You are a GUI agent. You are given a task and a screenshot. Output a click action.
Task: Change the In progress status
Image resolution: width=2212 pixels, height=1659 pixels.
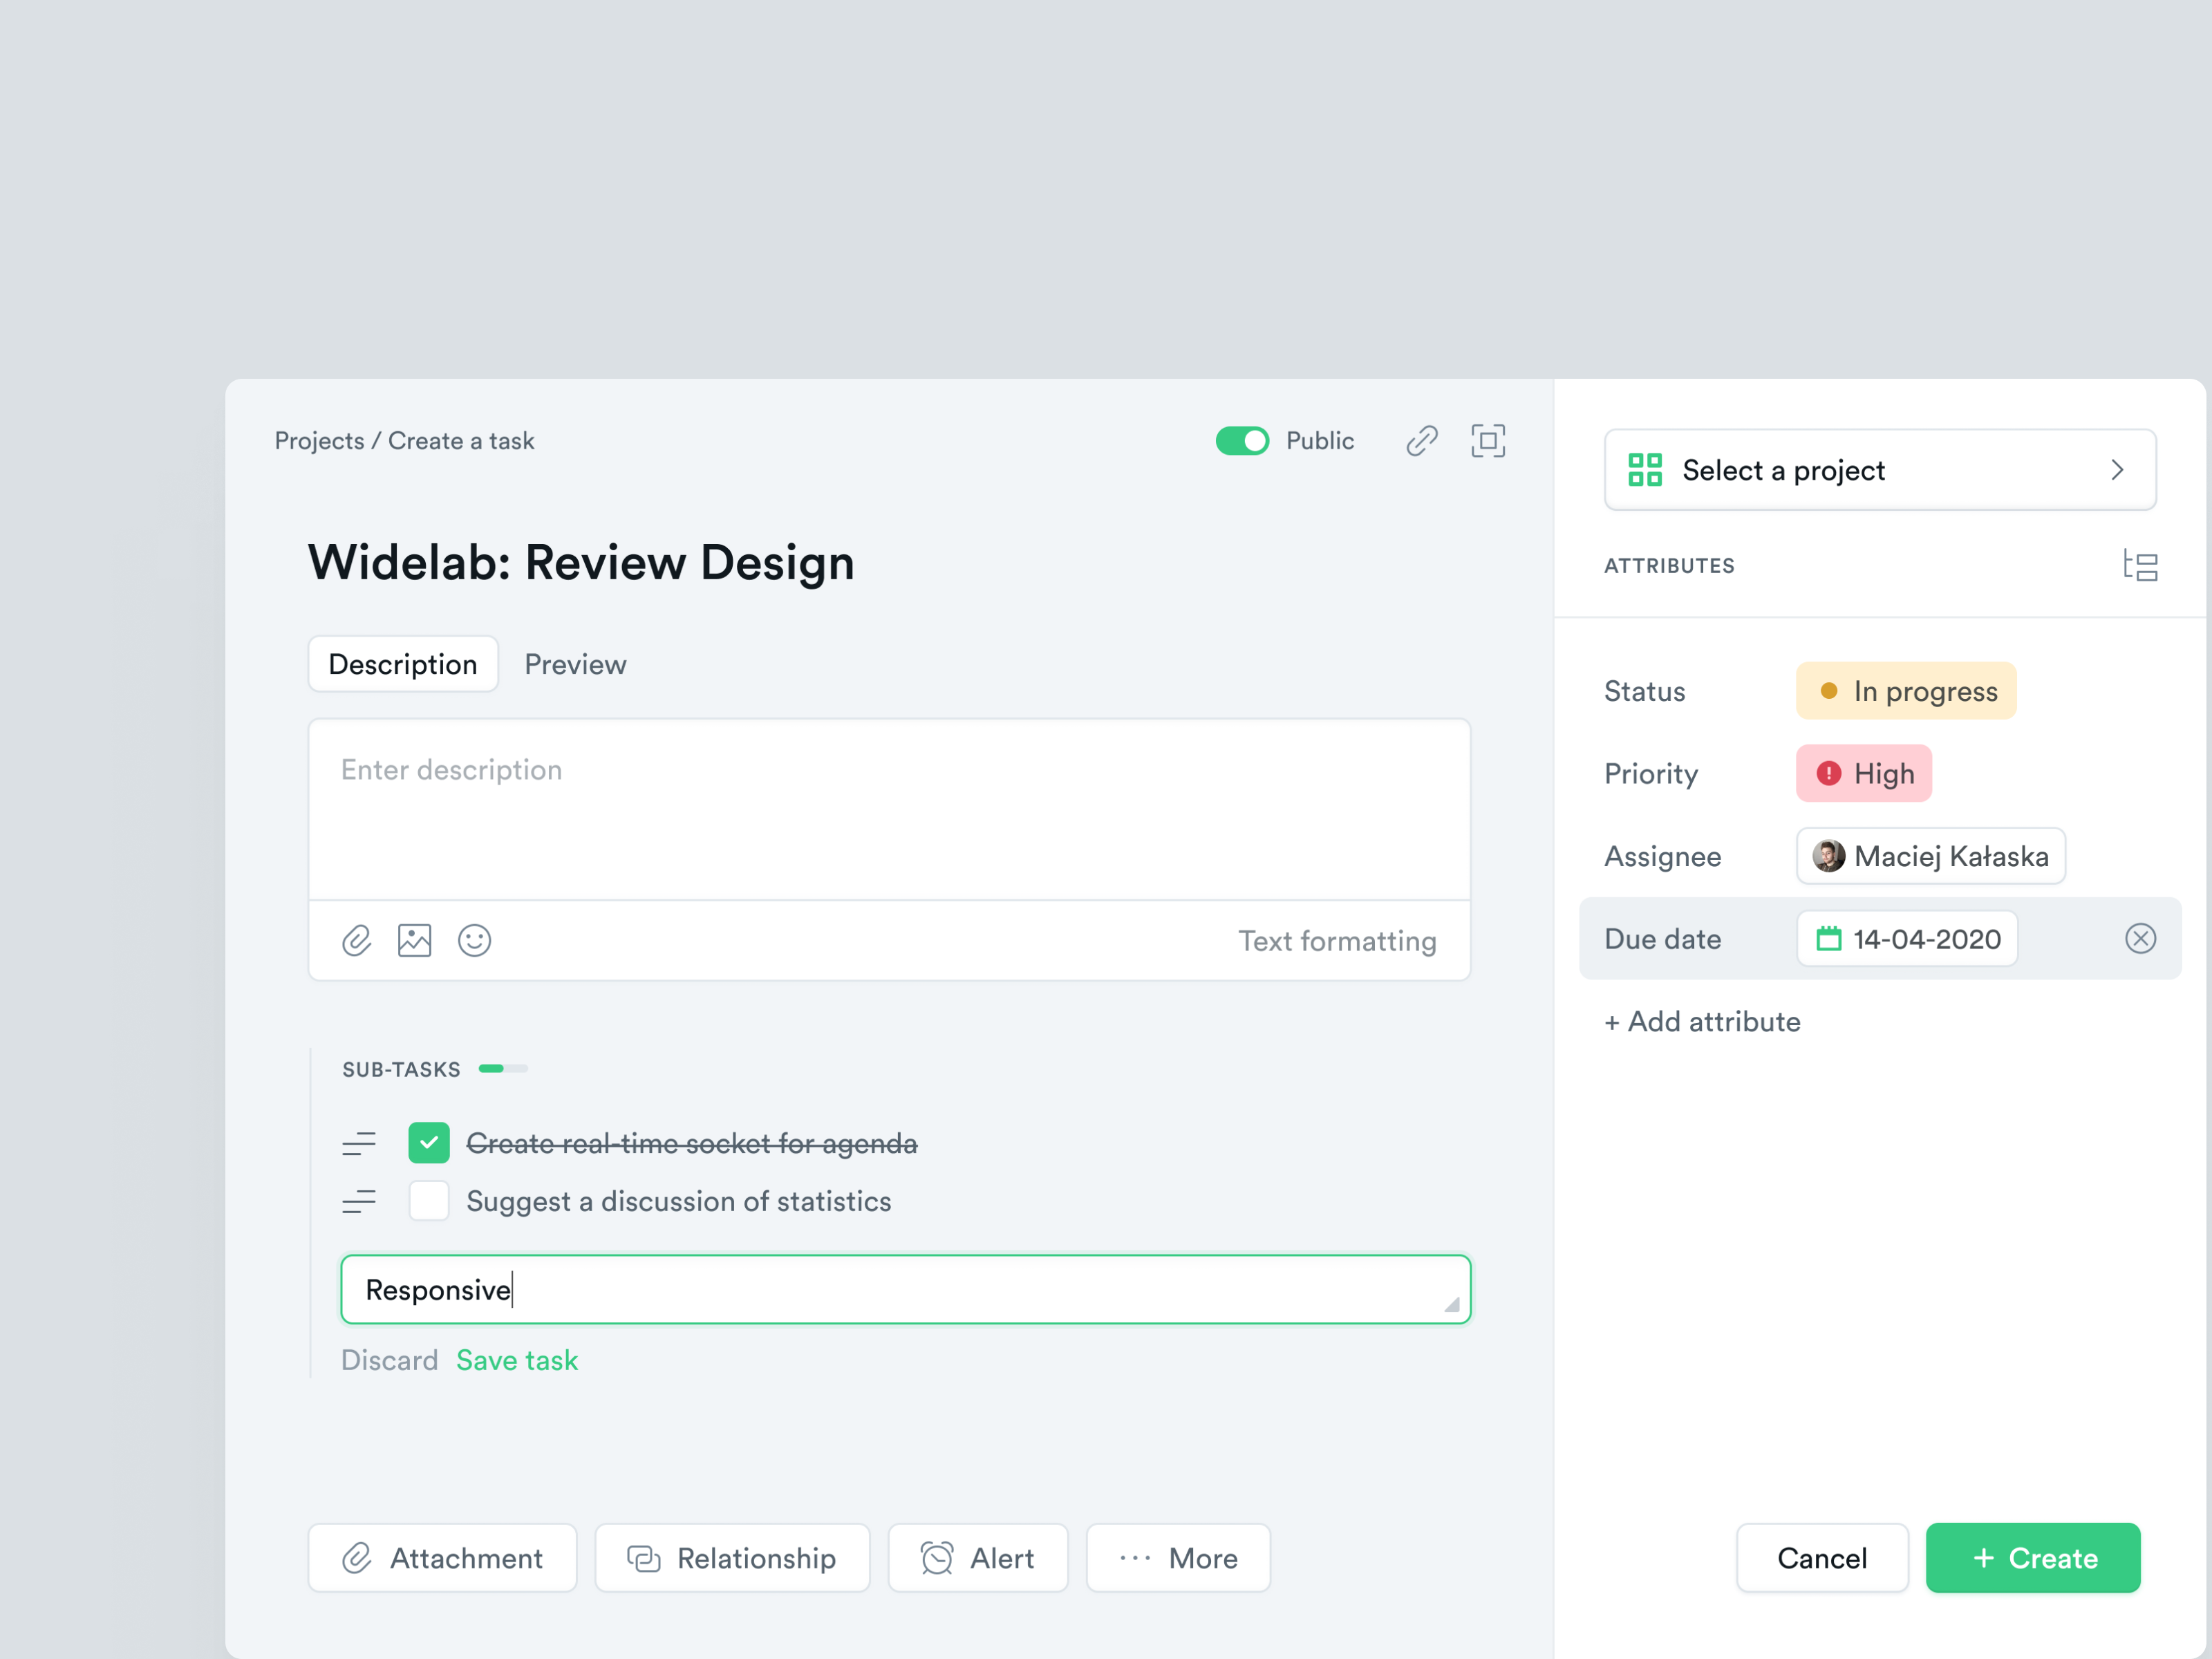pyautogui.click(x=1905, y=690)
